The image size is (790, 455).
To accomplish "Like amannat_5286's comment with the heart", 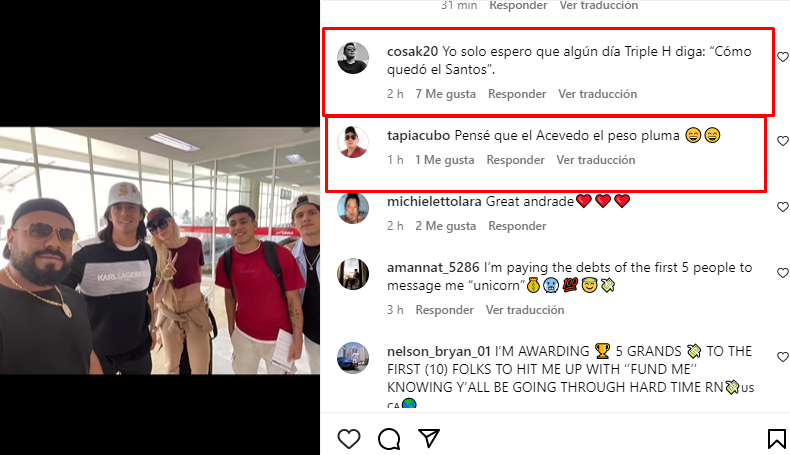I will (782, 273).
